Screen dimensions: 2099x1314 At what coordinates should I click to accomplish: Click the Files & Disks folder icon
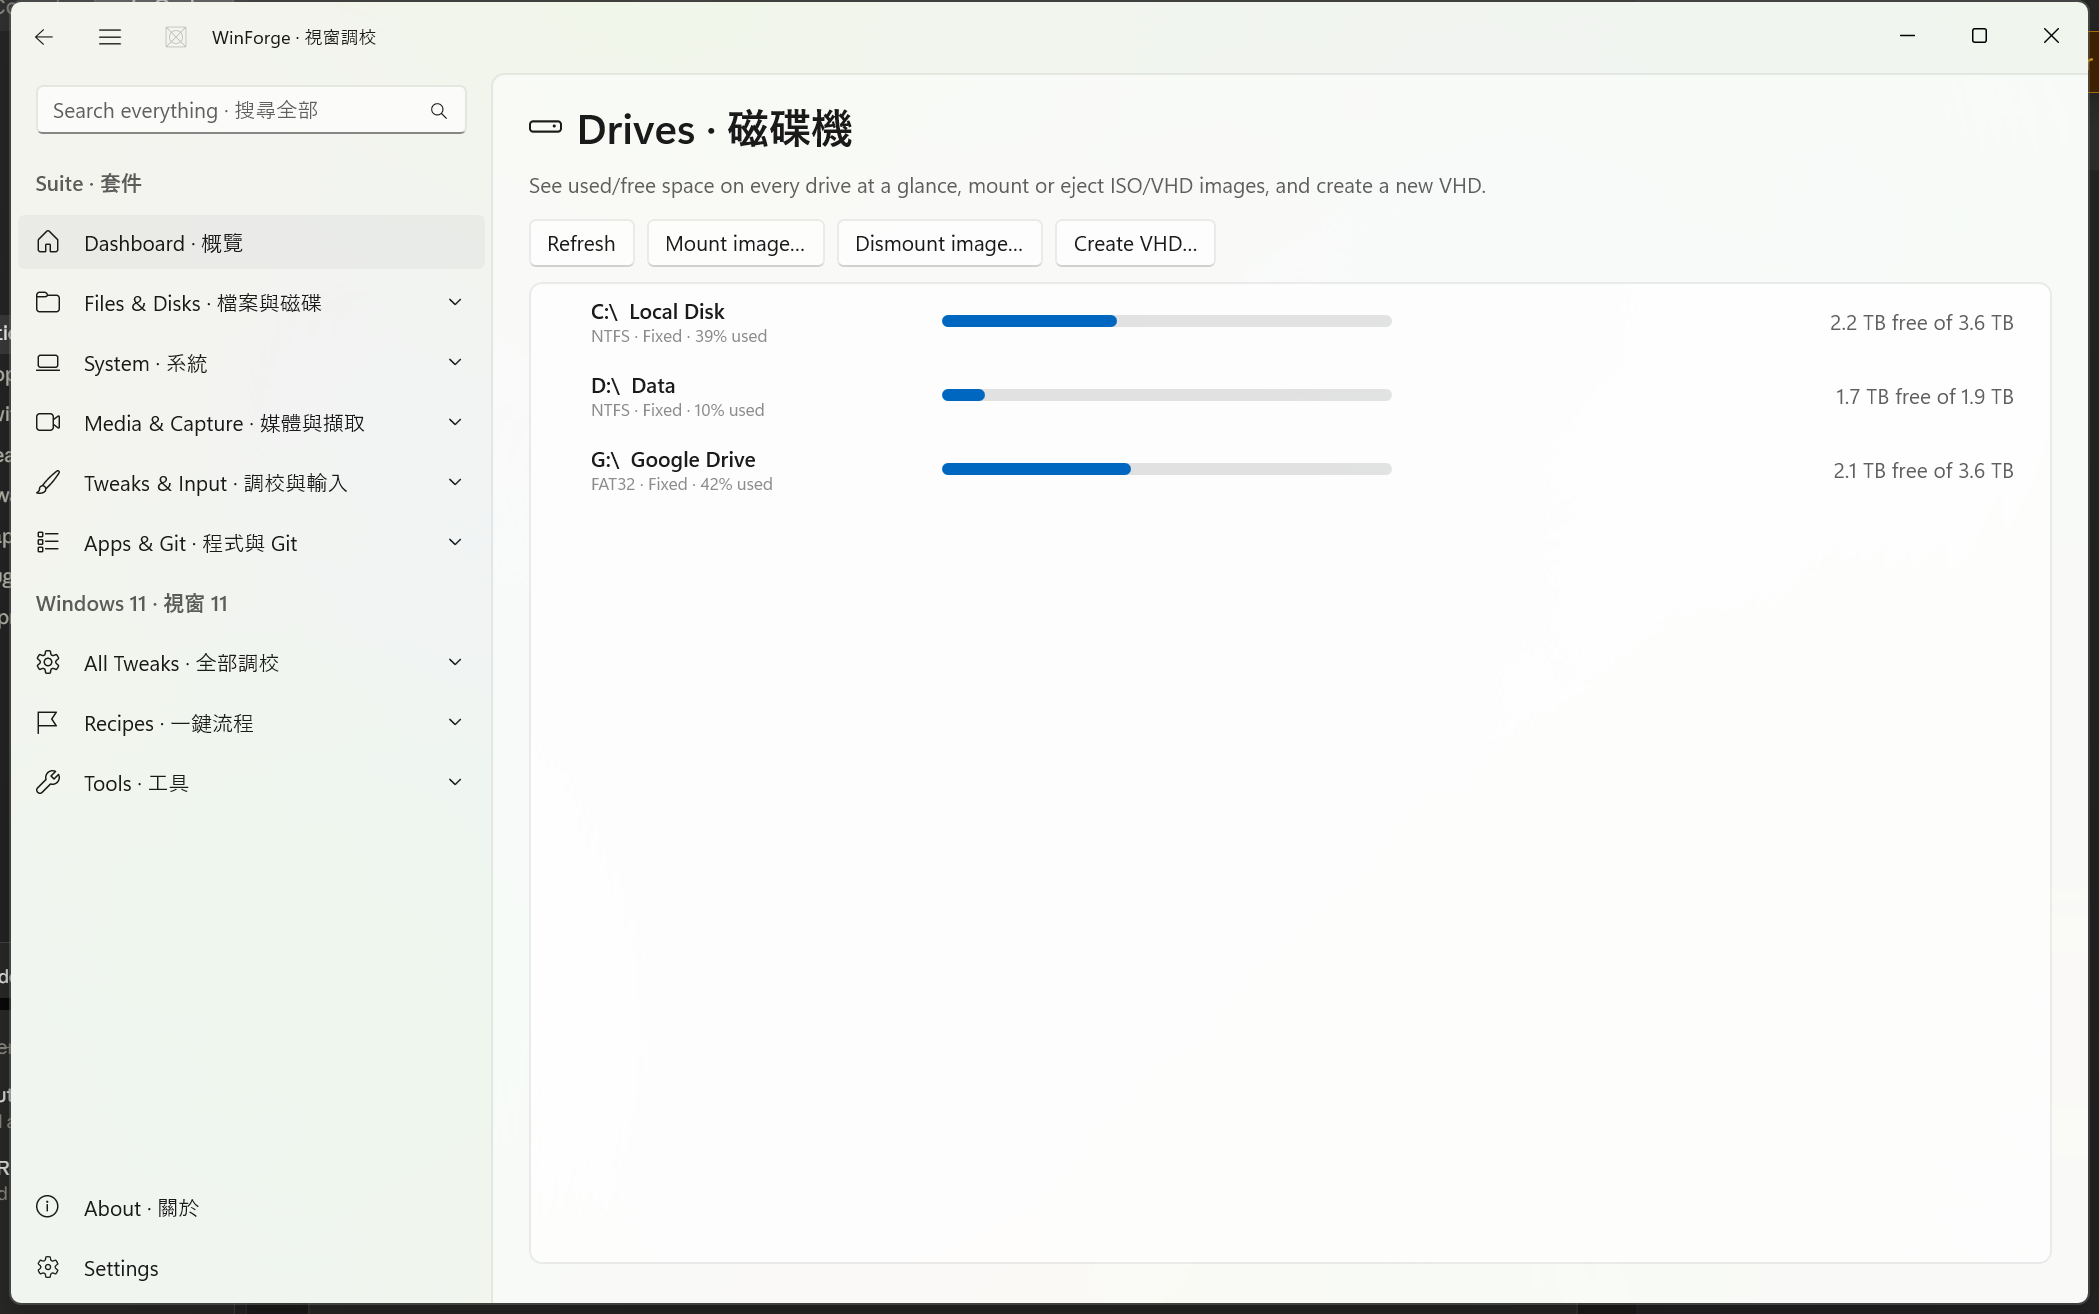48,302
